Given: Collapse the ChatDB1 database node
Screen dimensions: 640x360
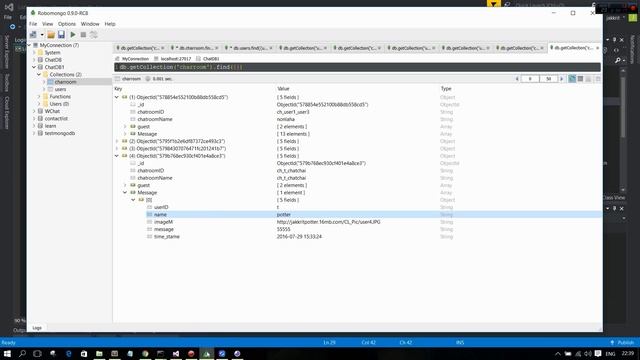Looking at the screenshot, I should (34, 67).
